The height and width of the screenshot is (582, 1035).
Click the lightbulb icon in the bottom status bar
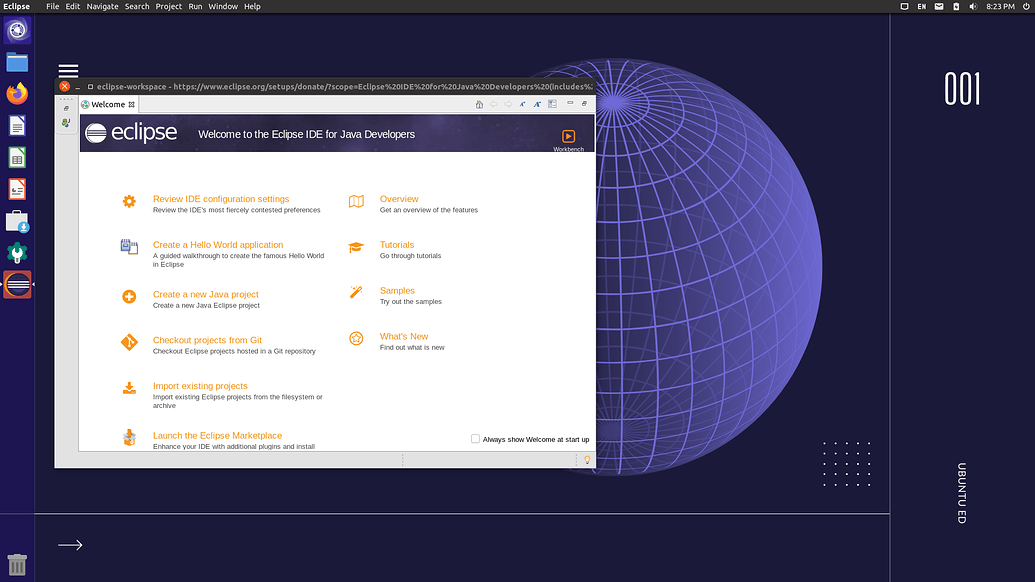coord(587,459)
